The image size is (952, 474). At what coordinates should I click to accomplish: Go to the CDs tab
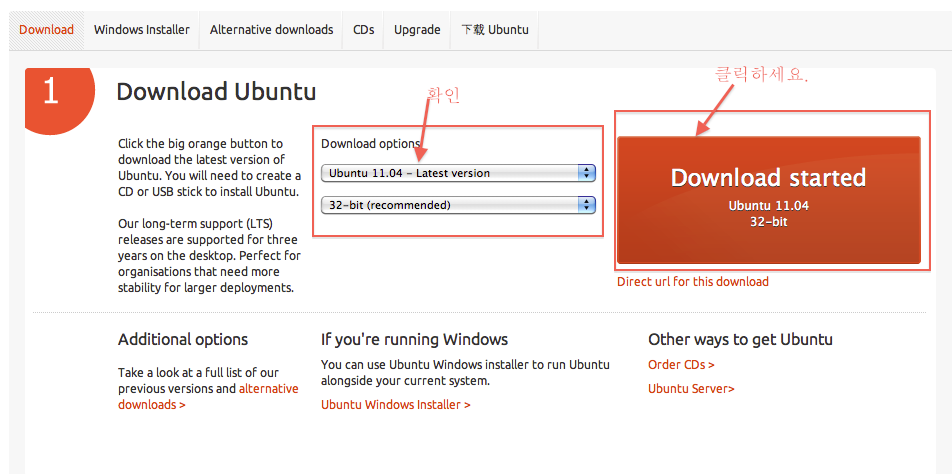pos(363,29)
